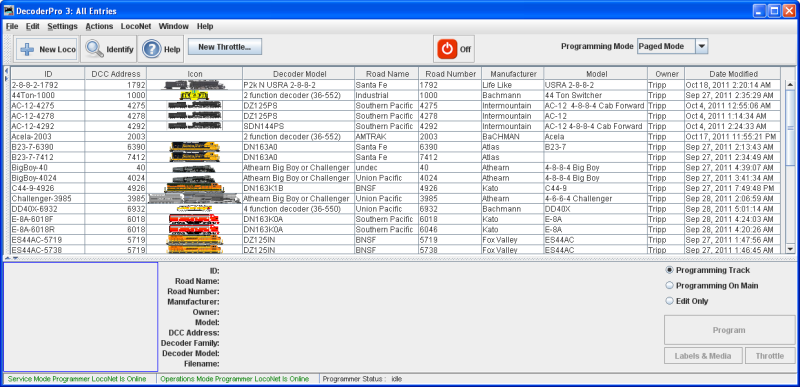Click Operations Mode Programmer LocoNet status text
This screenshot has height=387, width=800.
[235, 379]
